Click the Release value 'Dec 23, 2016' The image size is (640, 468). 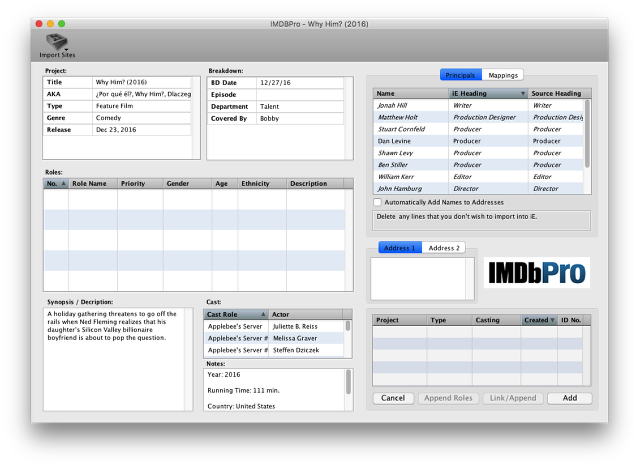[x=142, y=130]
